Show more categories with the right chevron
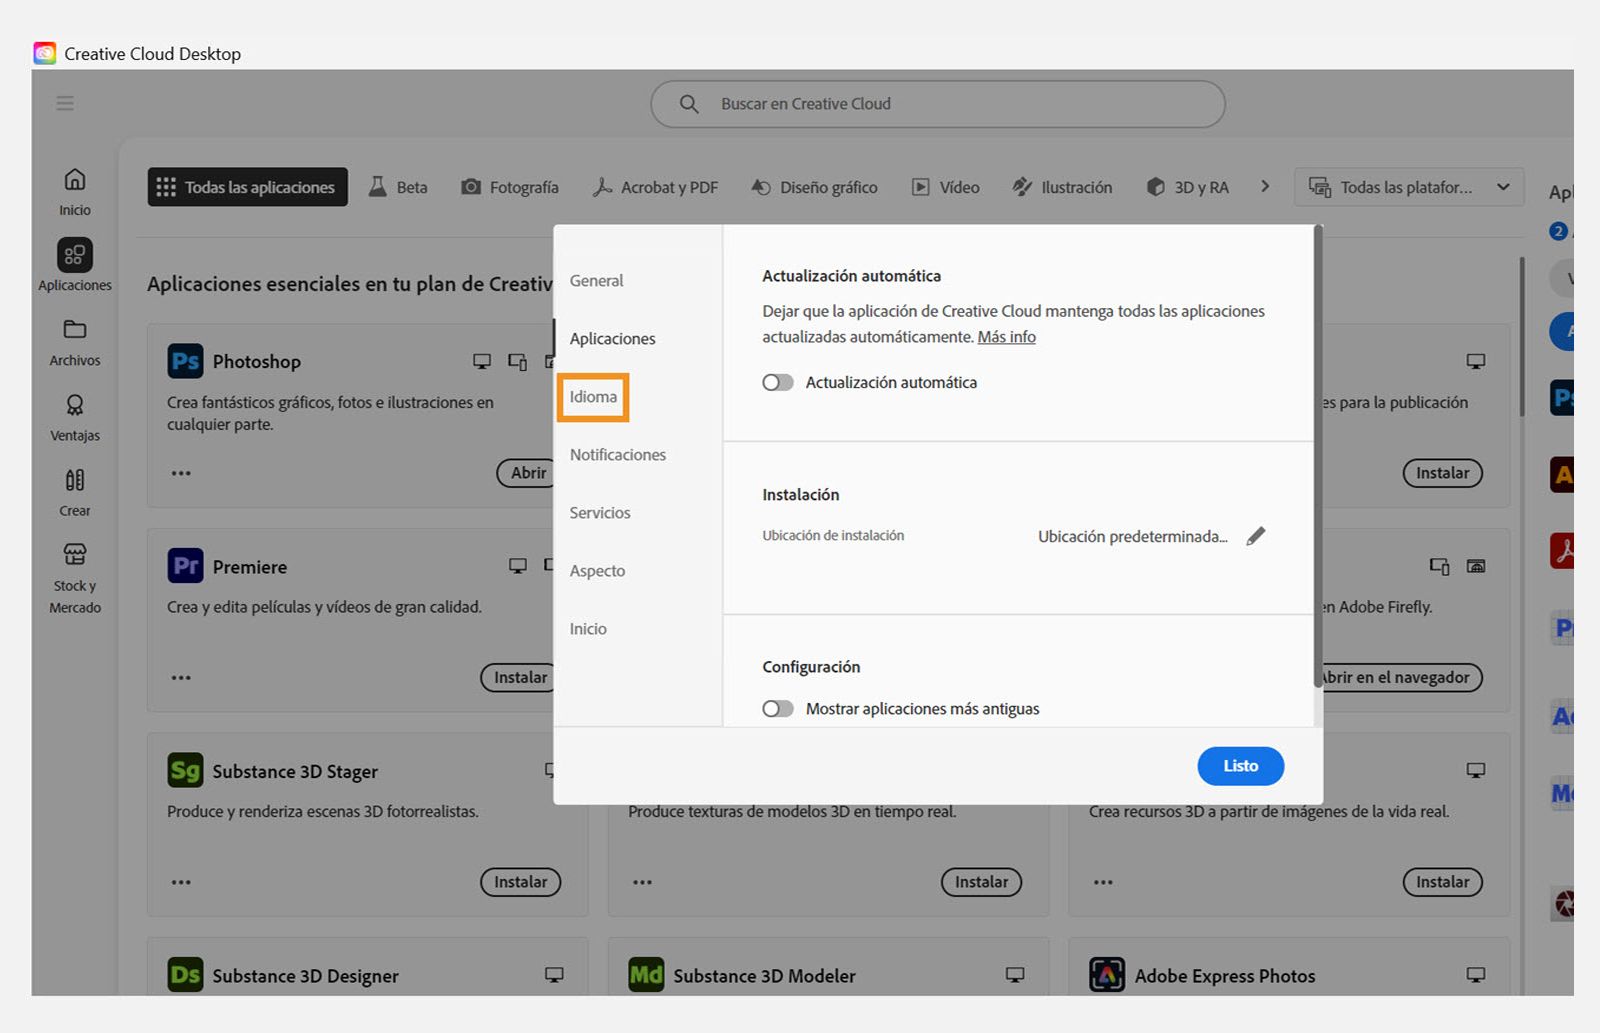 (x=1265, y=186)
